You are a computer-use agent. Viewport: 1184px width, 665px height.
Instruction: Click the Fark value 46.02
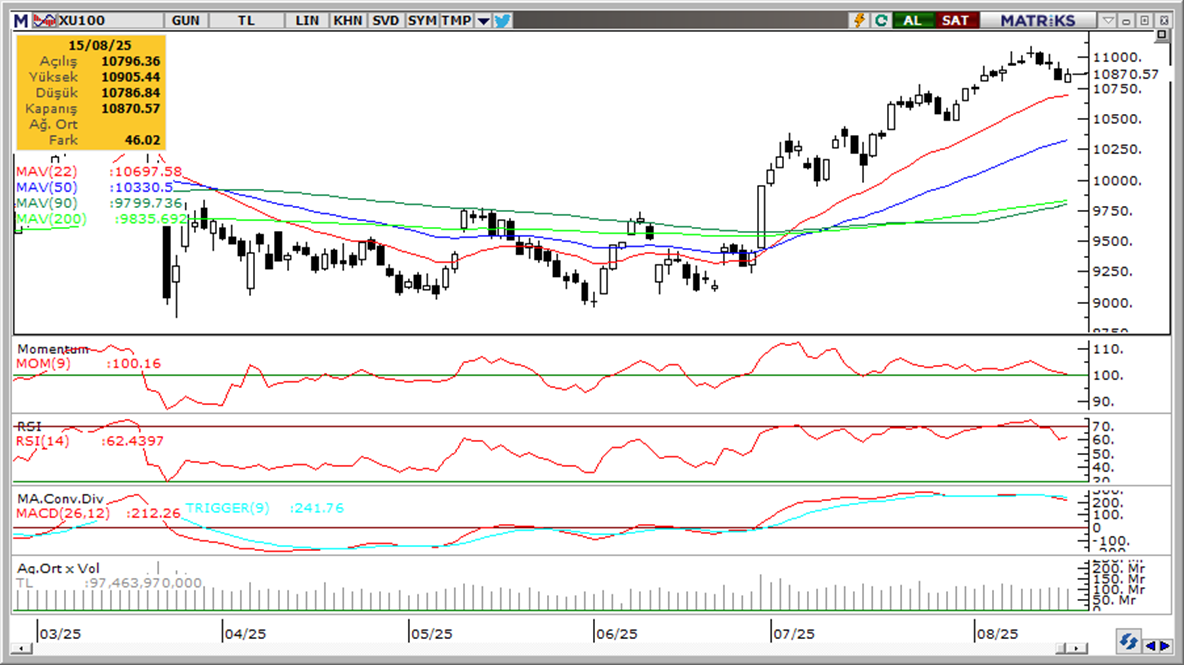(x=143, y=140)
